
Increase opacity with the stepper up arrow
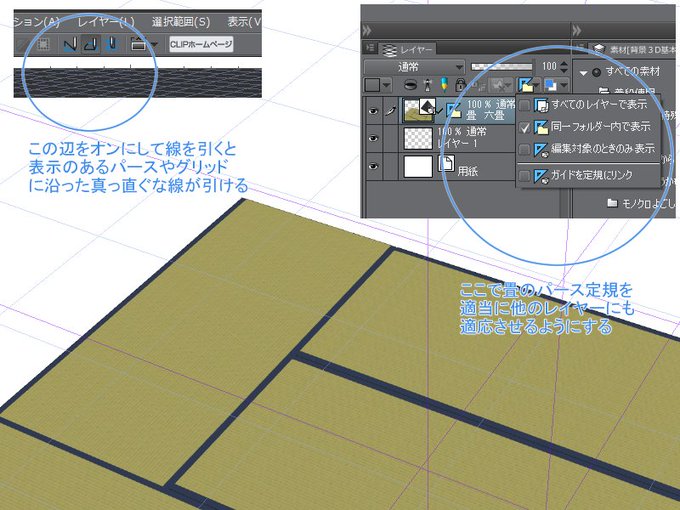[x=563, y=63]
